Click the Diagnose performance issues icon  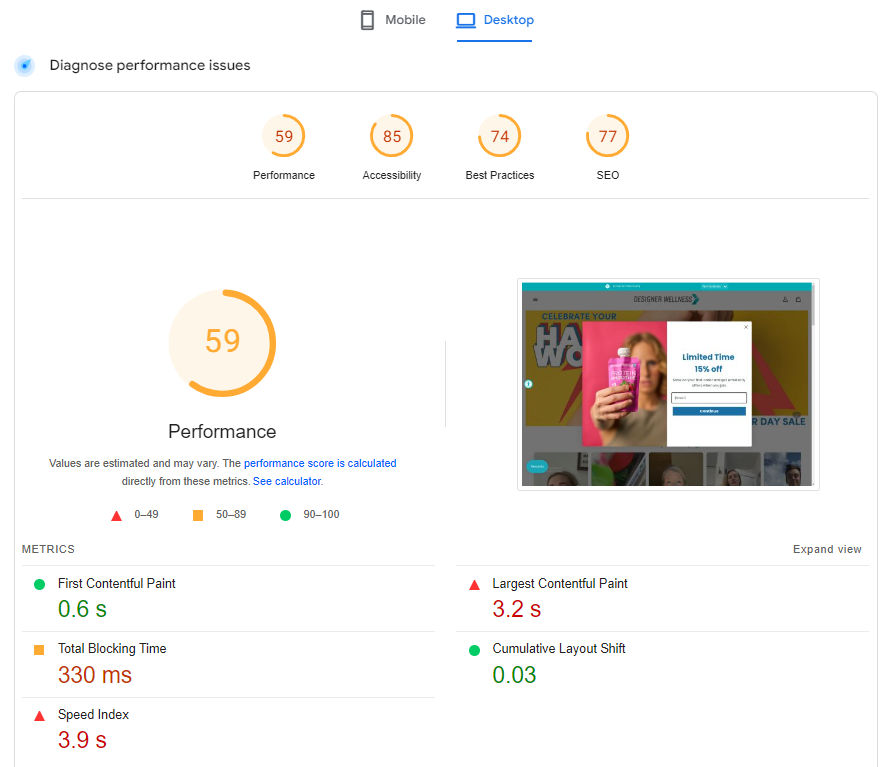click(x=25, y=66)
